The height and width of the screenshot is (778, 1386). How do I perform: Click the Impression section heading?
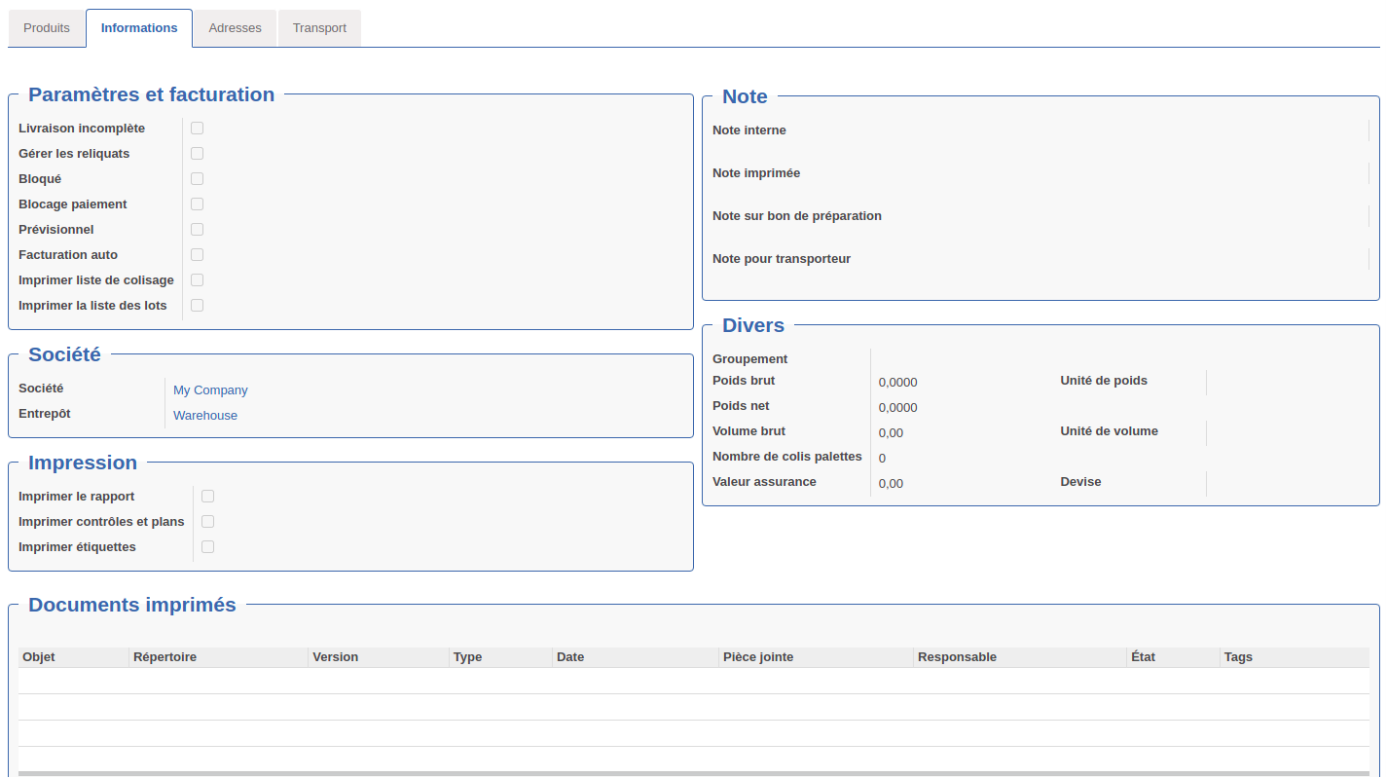[x=82, y=463]
